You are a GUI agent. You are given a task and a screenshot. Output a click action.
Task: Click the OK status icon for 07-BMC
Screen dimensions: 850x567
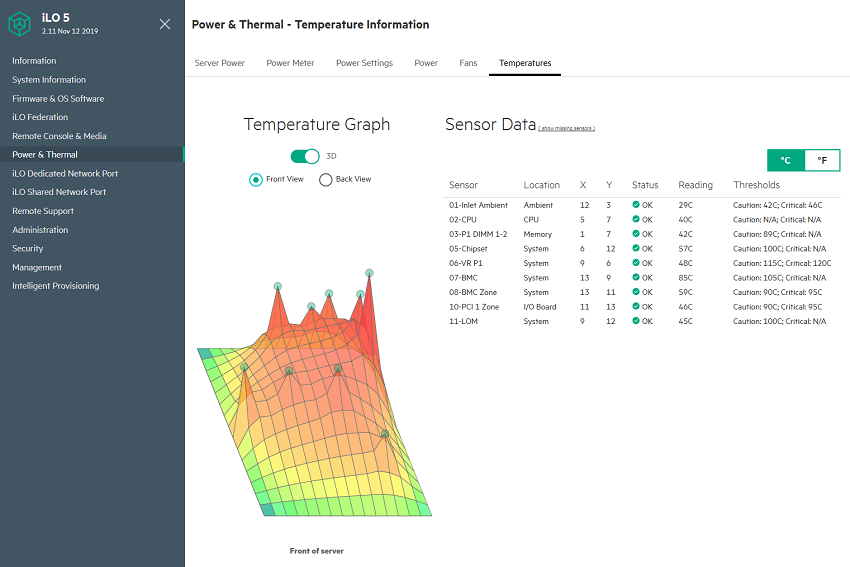(636, 278)
